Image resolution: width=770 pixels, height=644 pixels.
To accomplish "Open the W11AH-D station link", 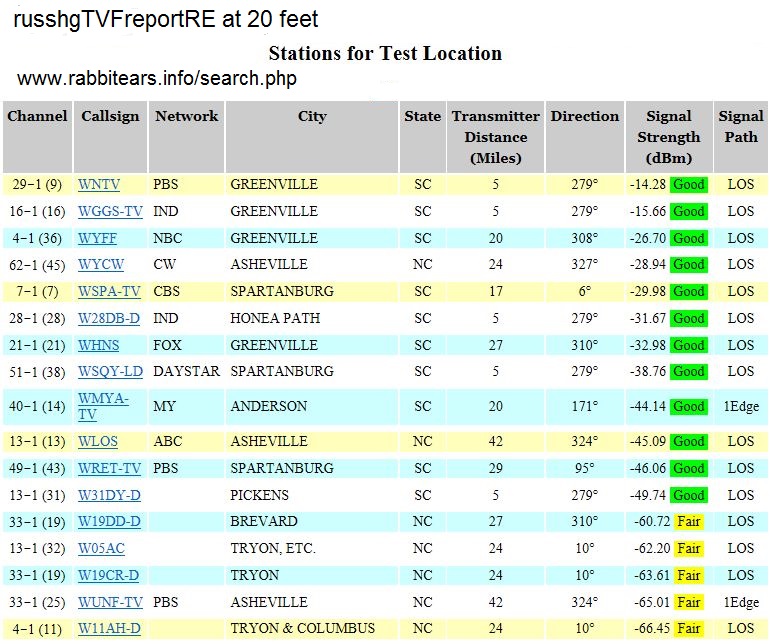I will (x=109, y=628).
